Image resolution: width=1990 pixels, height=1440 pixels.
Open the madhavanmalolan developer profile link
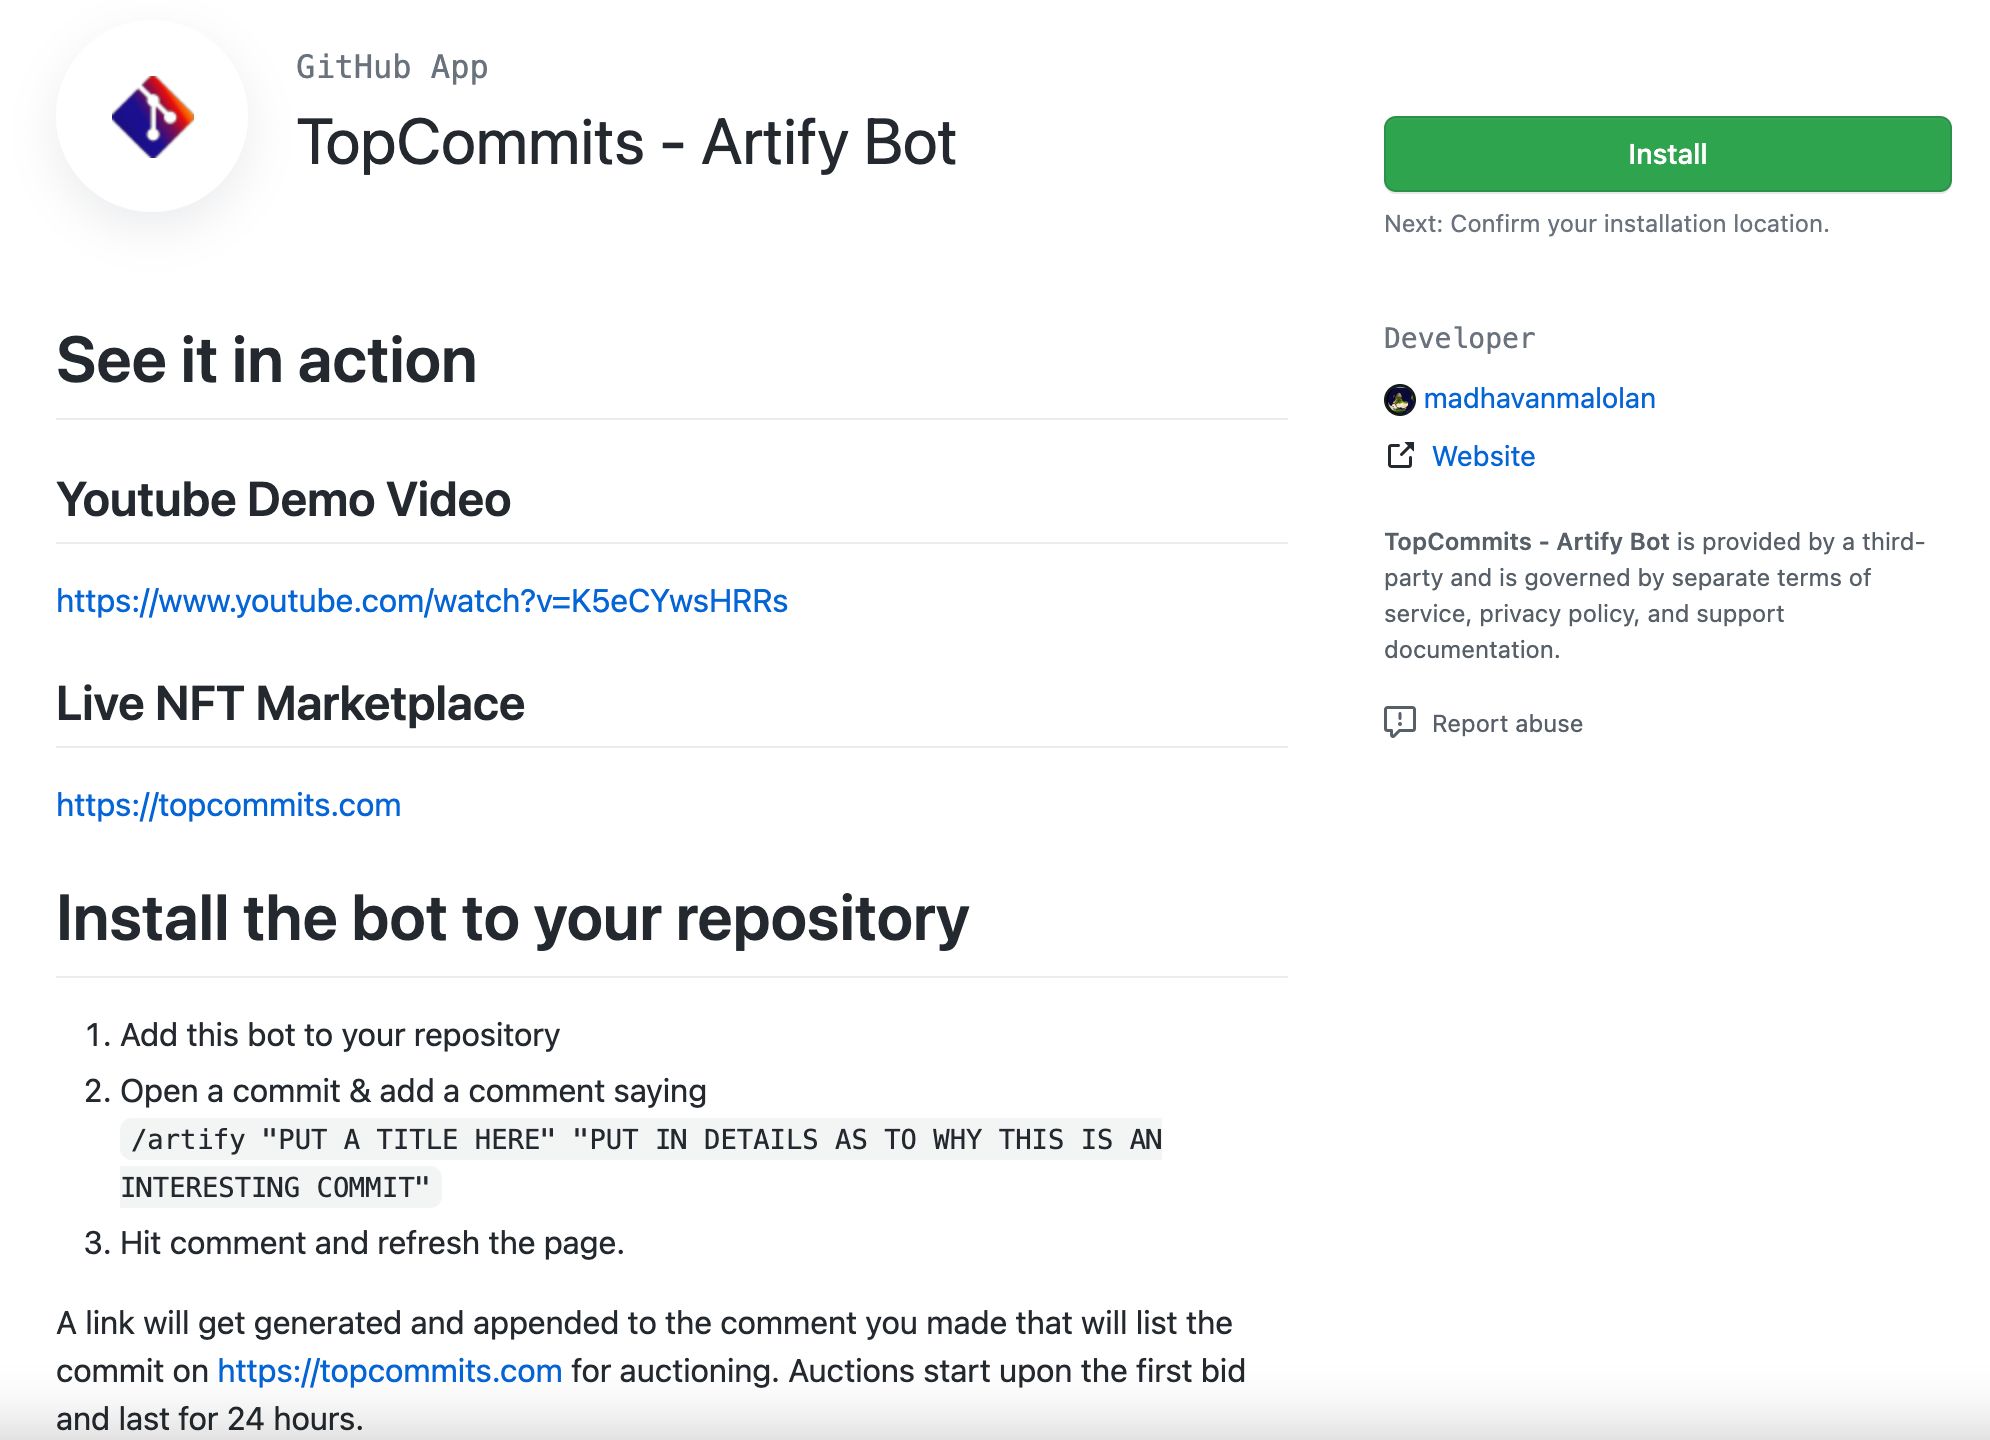1539,399
